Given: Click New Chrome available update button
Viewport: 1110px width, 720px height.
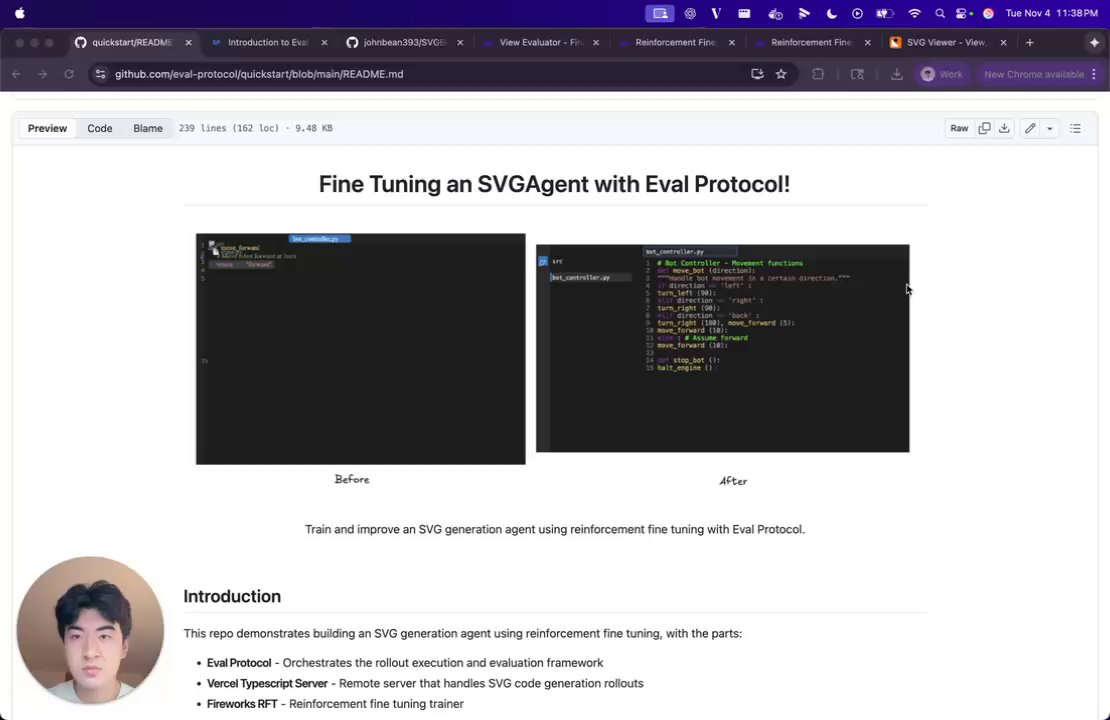Looking at the screenshot, I should pos(1034,74).
